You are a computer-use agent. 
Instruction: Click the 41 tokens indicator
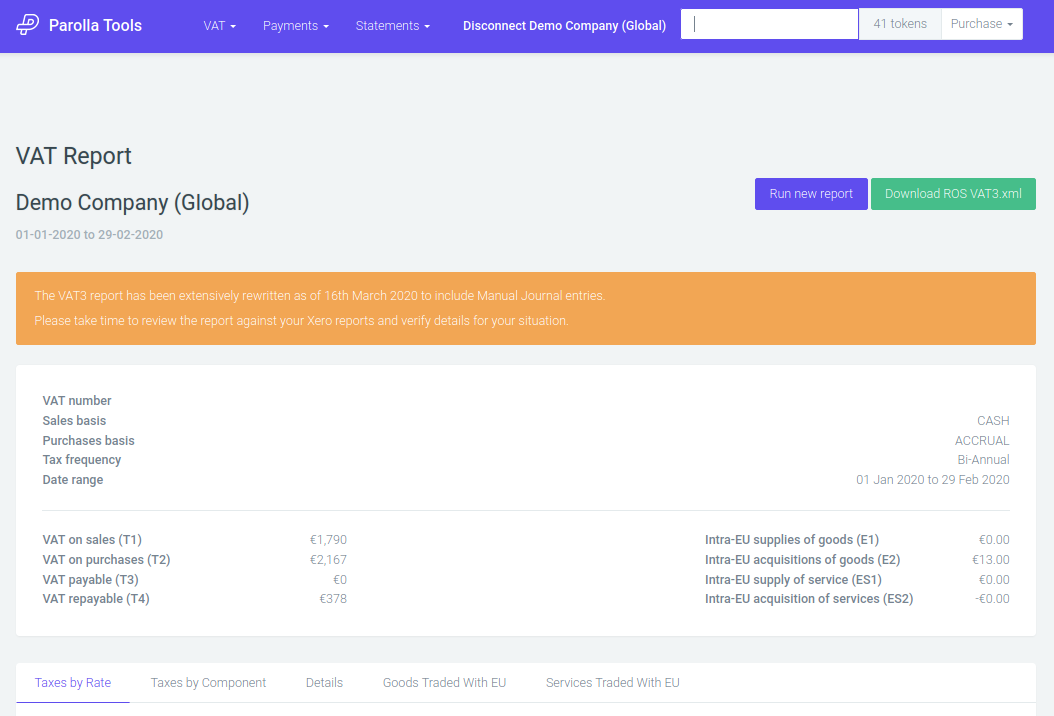pyautogui.click(x=900, y=23)
